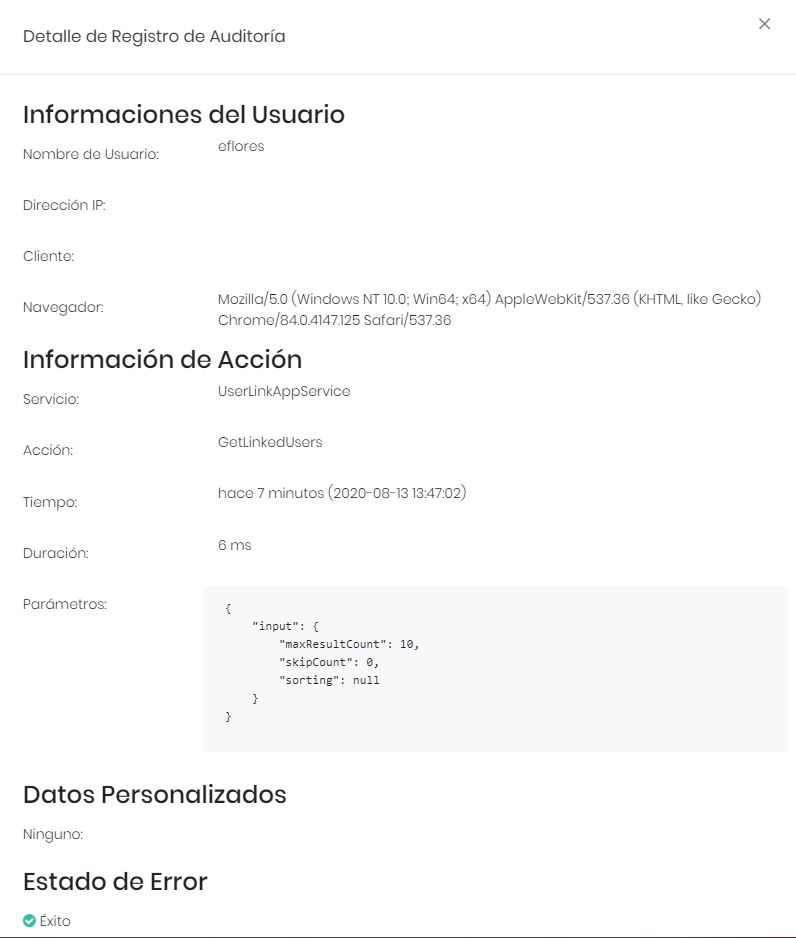Close the audit log detail dialog
The width and height of the screenshot is (796, 938).
[764, 24]
